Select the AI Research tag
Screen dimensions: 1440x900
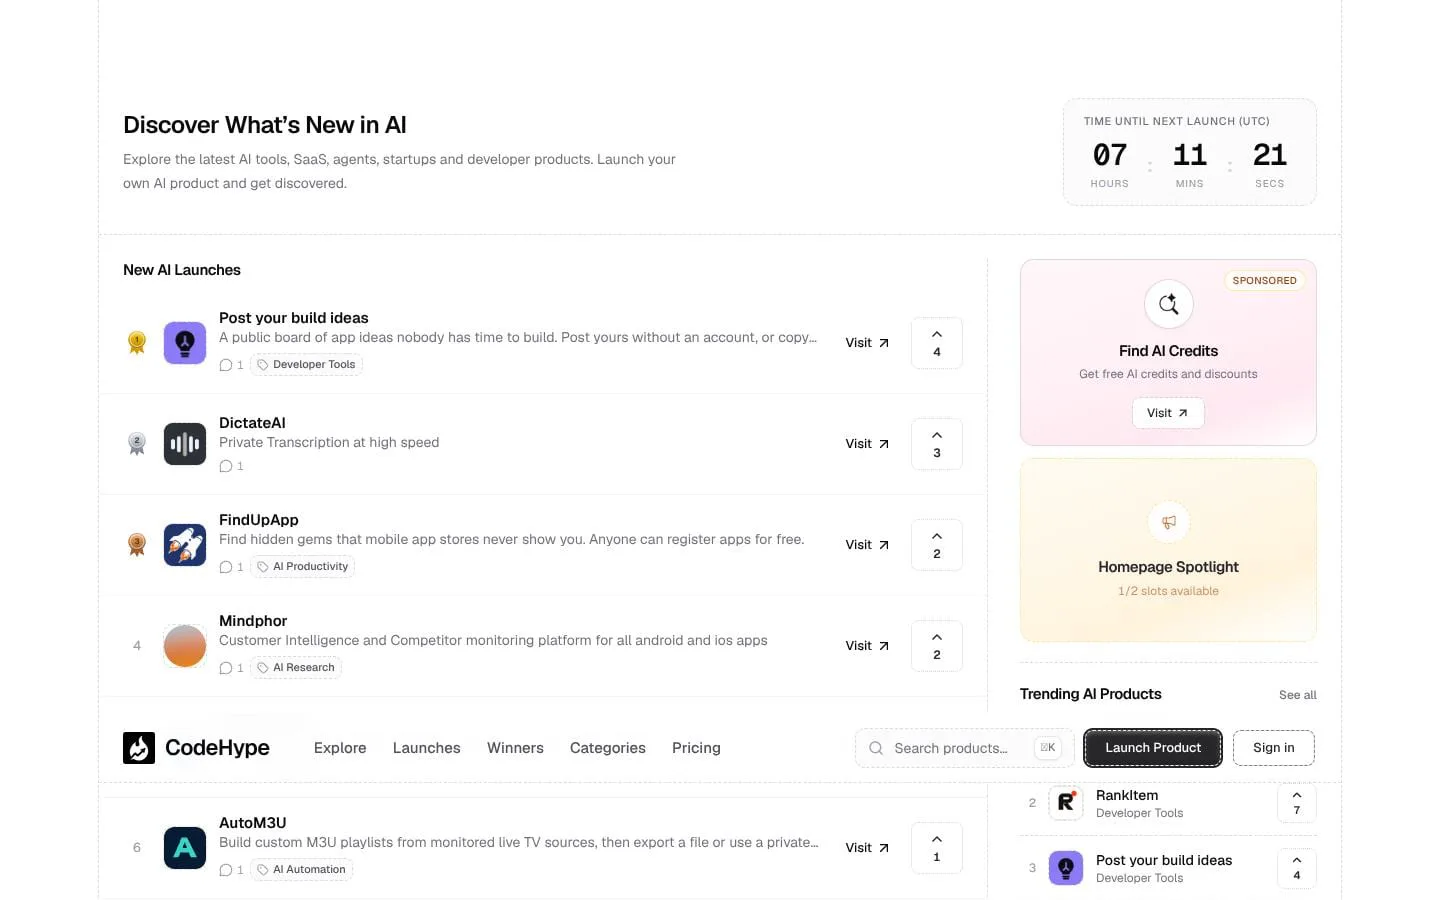[x=296, y=668]
